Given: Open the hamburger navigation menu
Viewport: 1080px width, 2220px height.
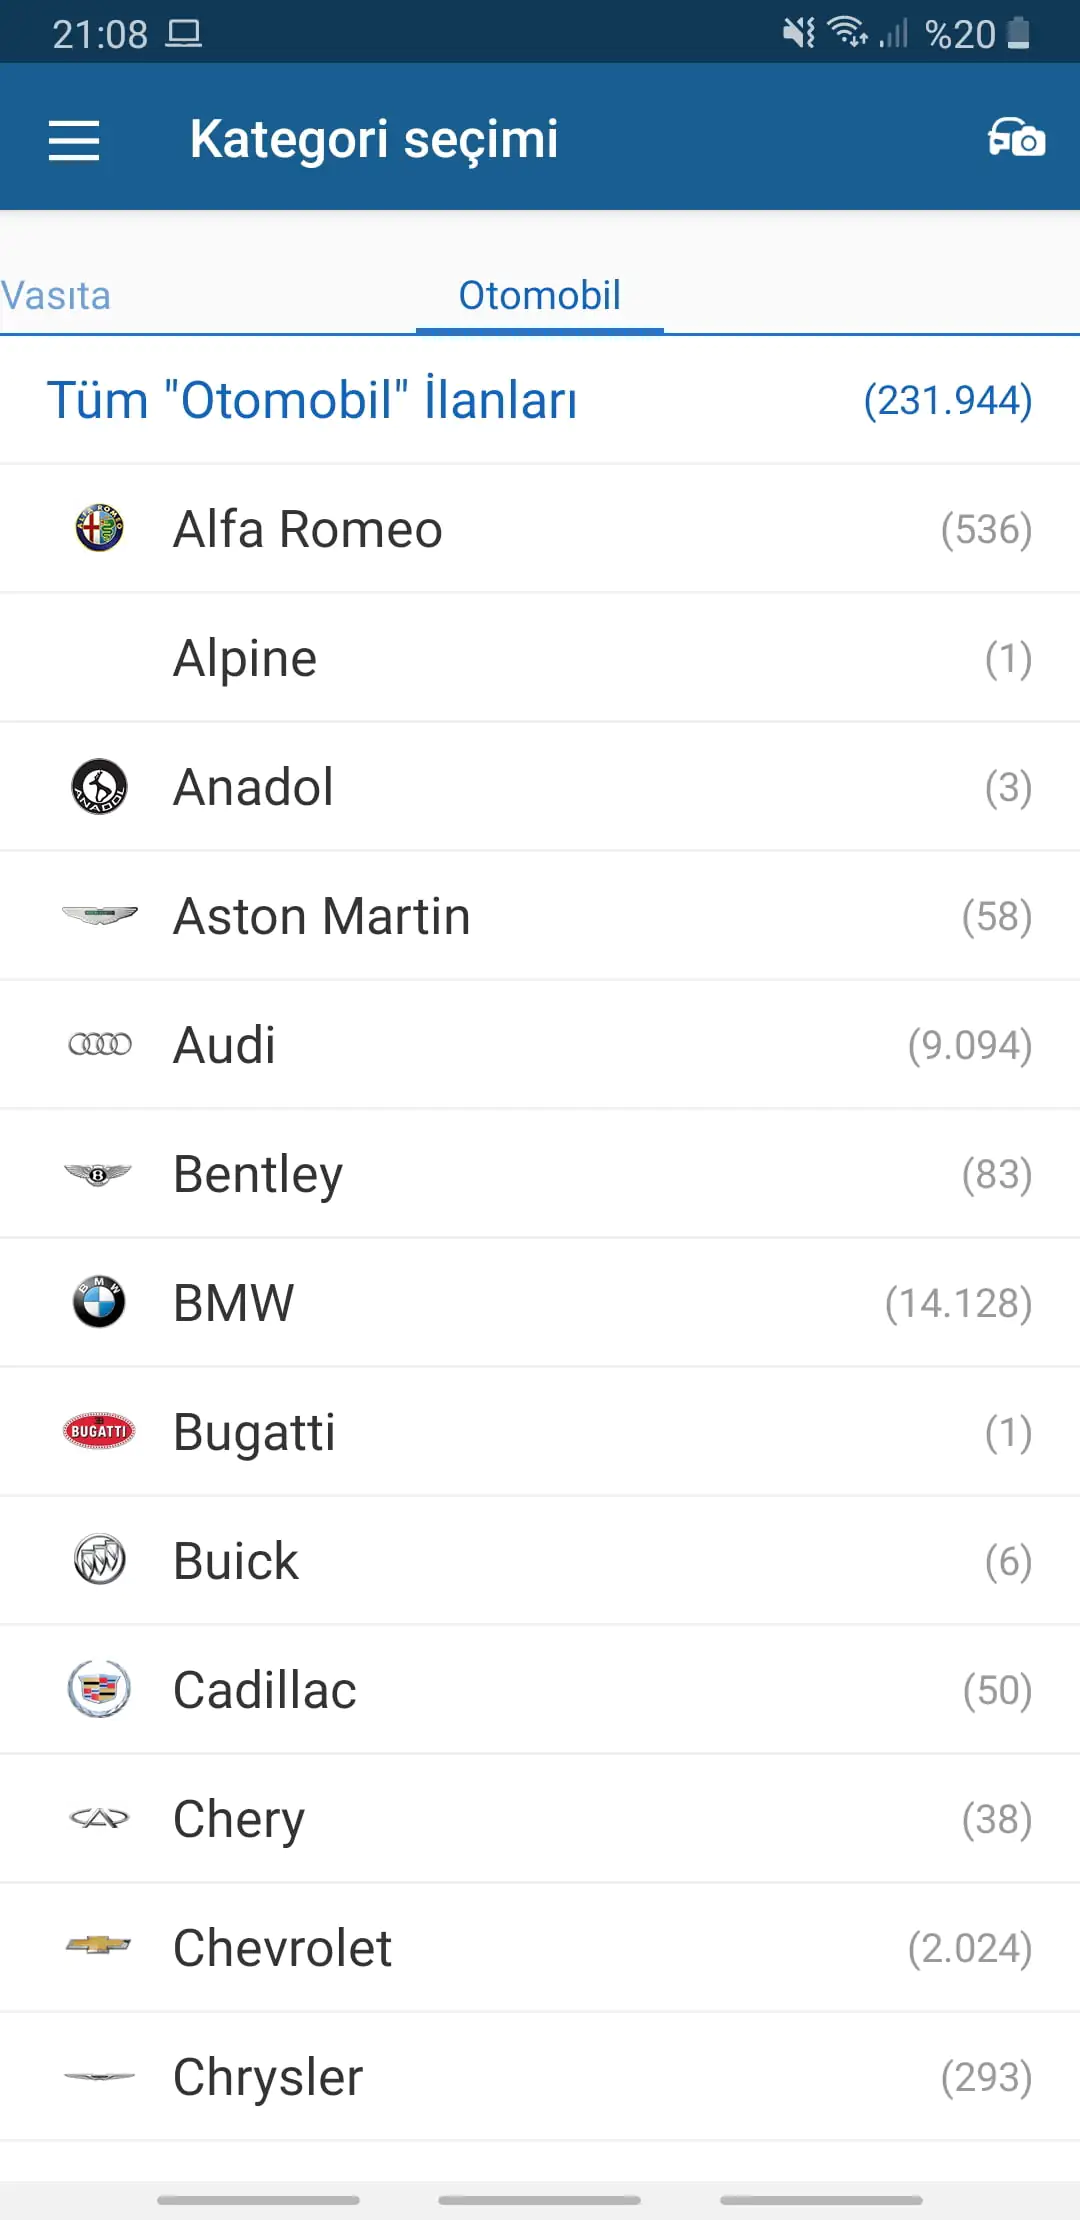Looking at the screenshot, I should [74, 139].
